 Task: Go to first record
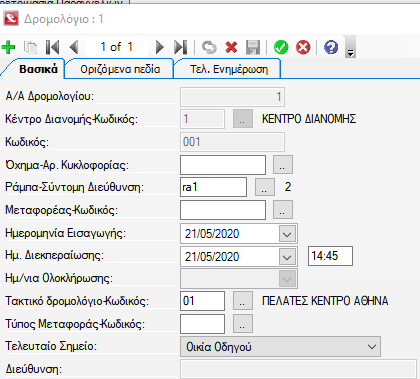point(53,47)
